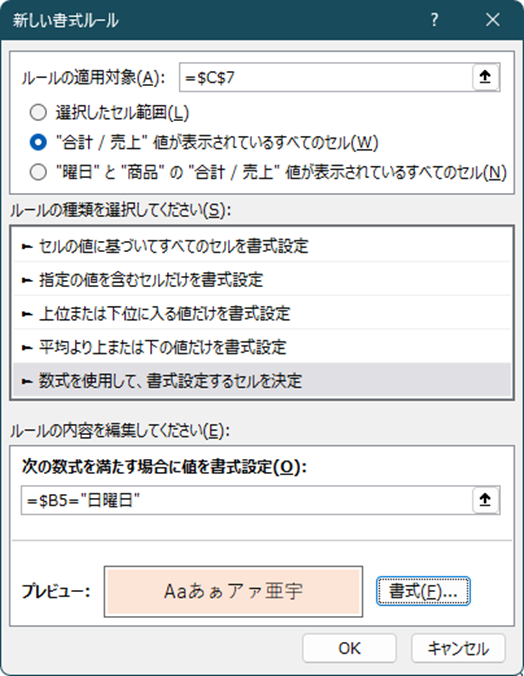Click the ルールの適用対象 field containing =$C$7
Image resolution: width=524 pixels, height=676 pixels.
[326, 78]
